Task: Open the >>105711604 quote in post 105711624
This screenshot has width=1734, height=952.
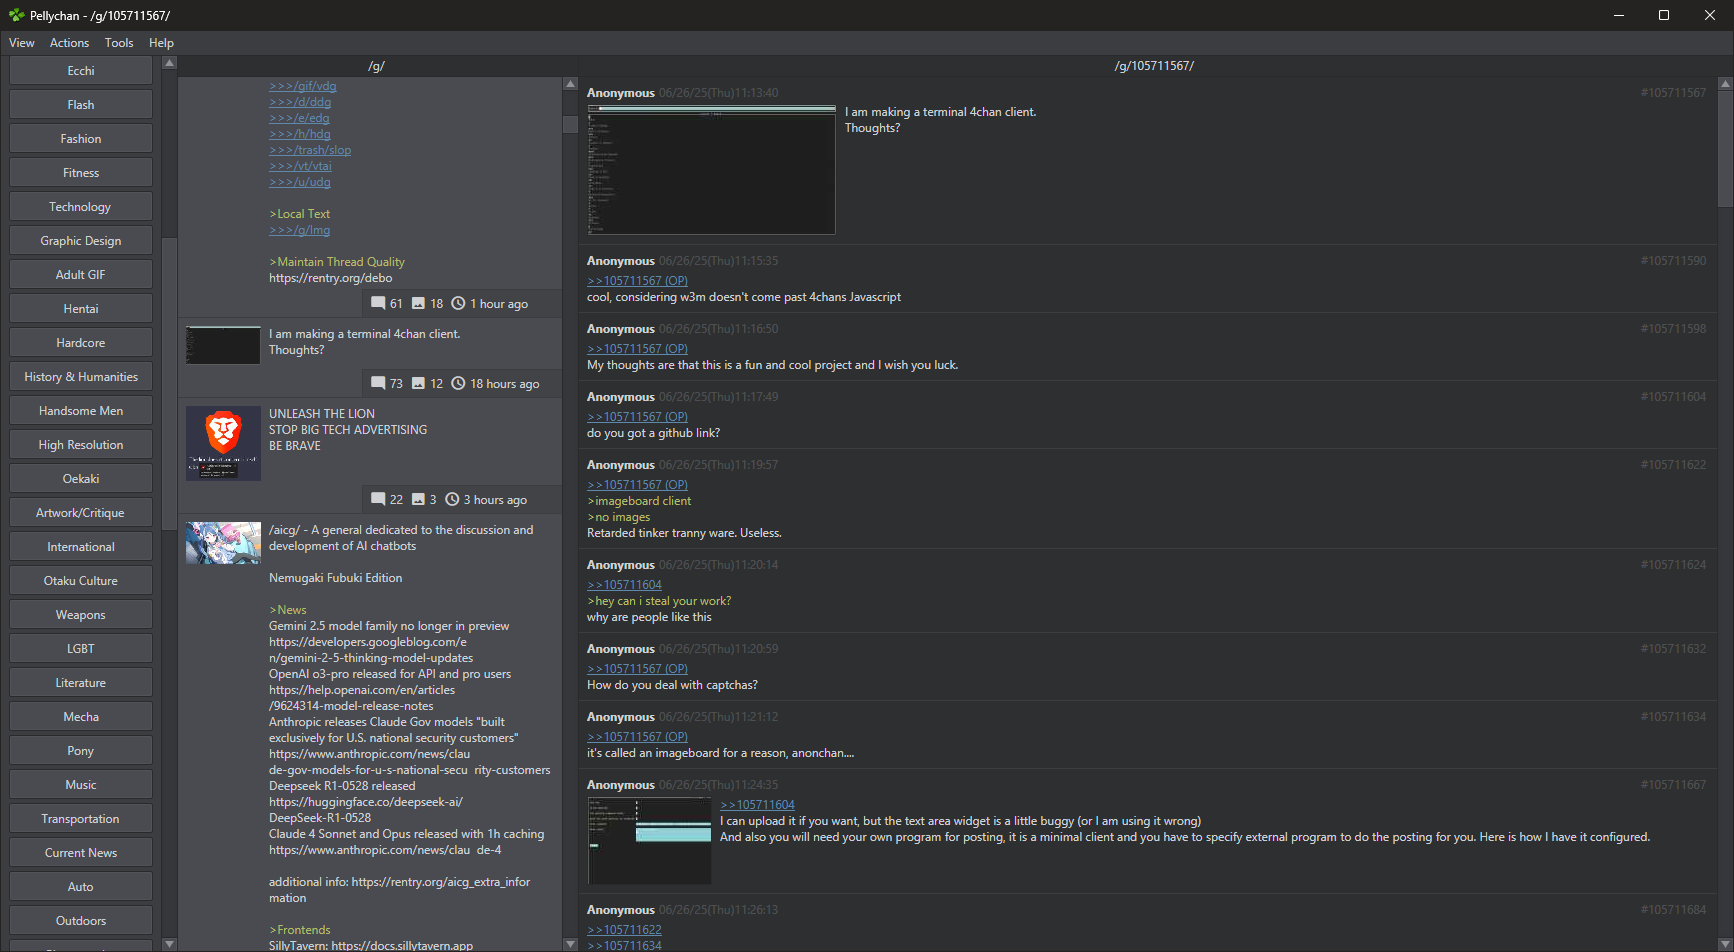Action: [x=624, y=585]
